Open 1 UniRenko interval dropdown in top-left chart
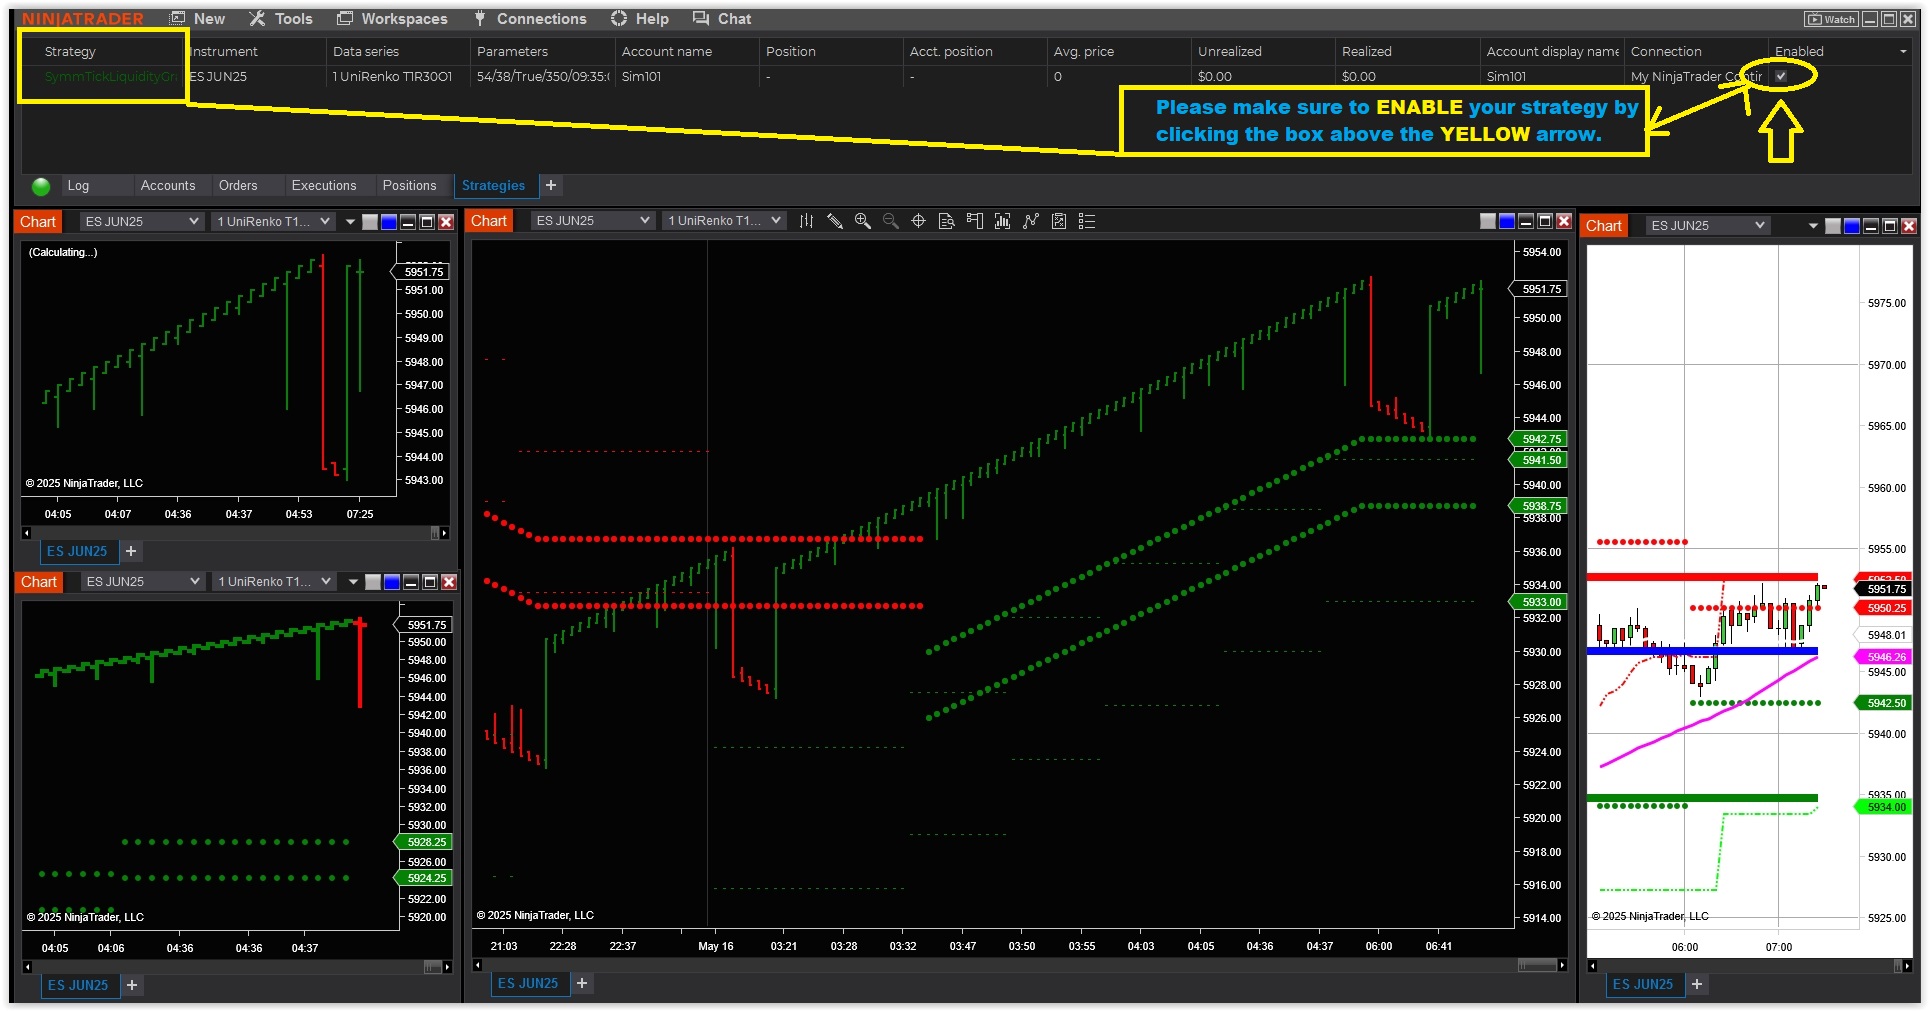Screen dimensions: 1929x1011 coord(273,222)
